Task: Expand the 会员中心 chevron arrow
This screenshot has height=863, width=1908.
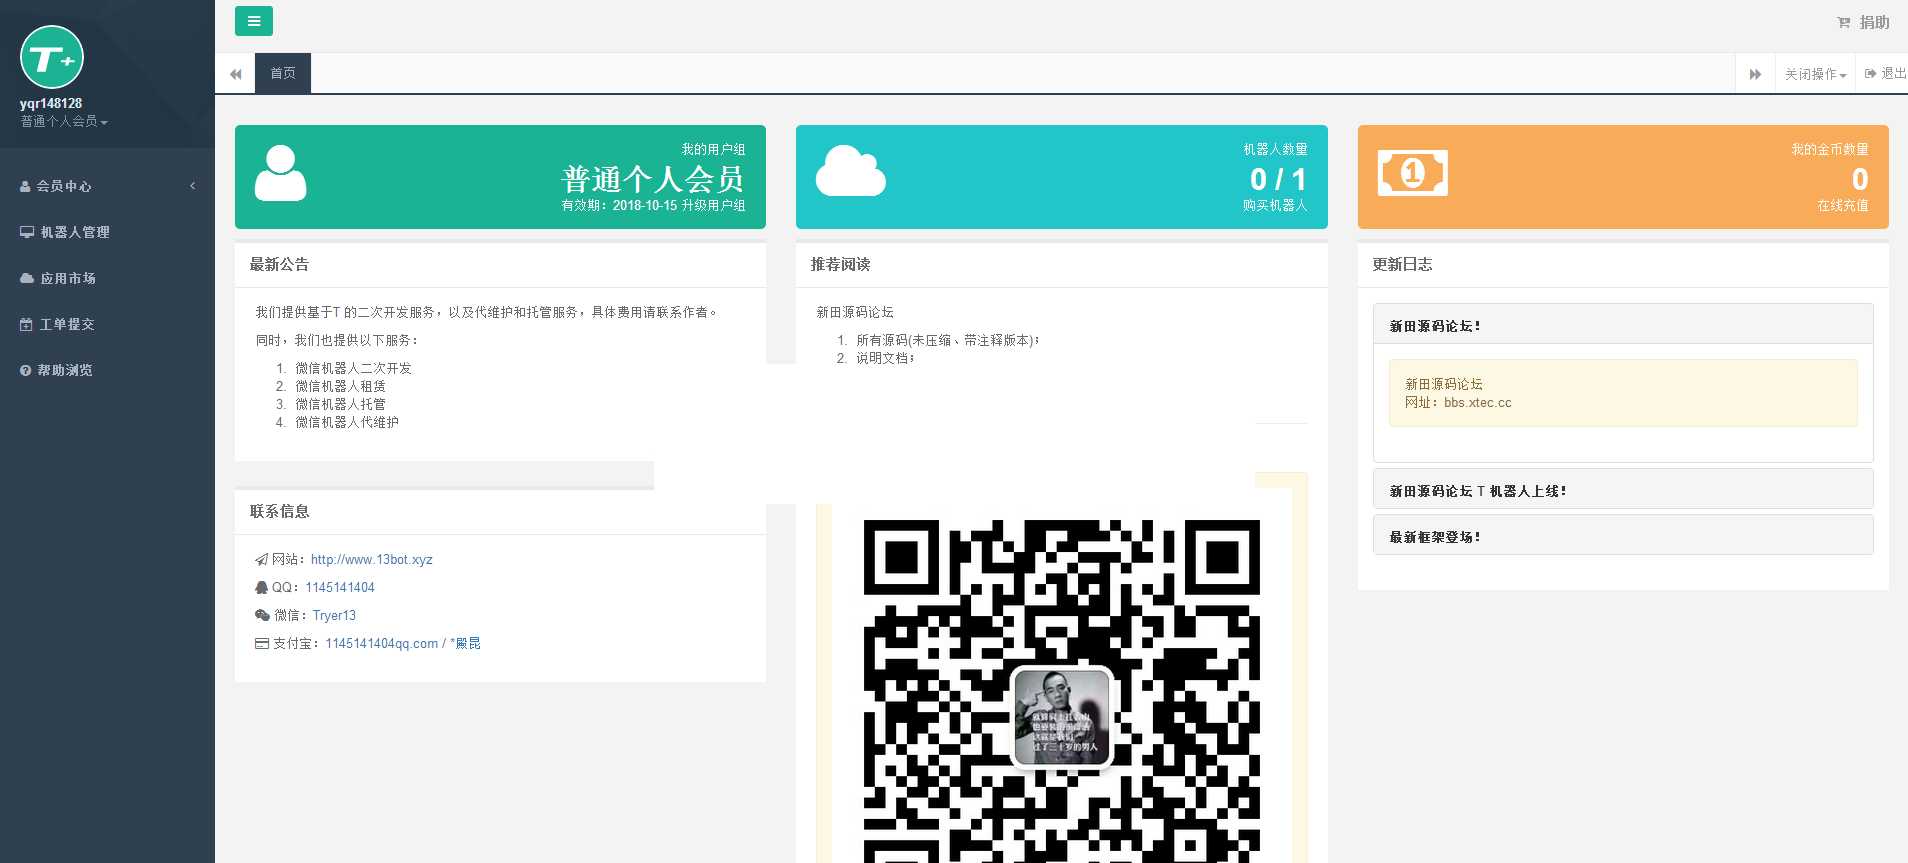Action: pos(193,186)
